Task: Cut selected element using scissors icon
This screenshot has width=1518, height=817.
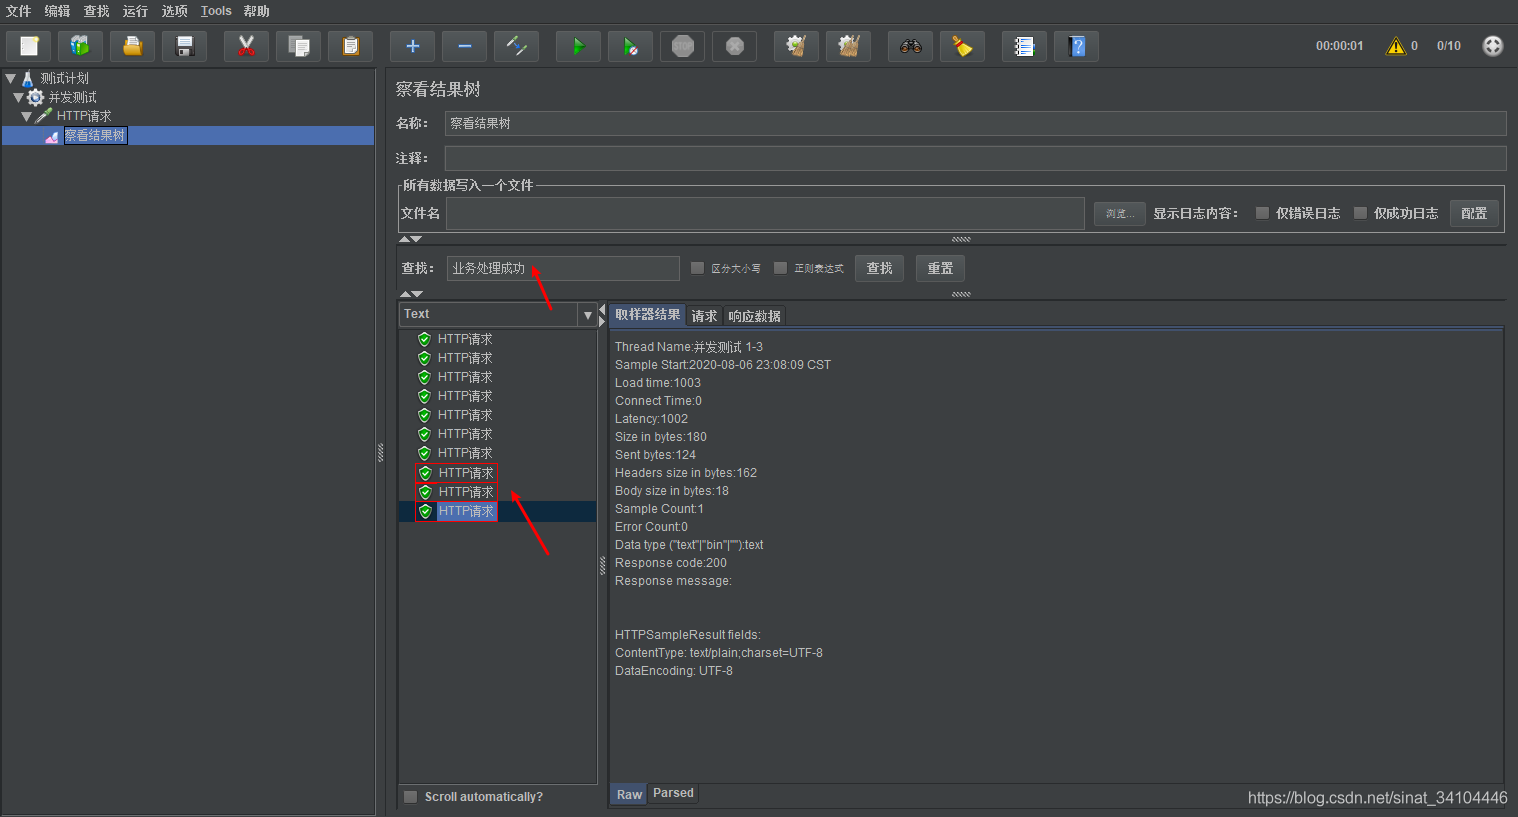Action: click(246, 45)
